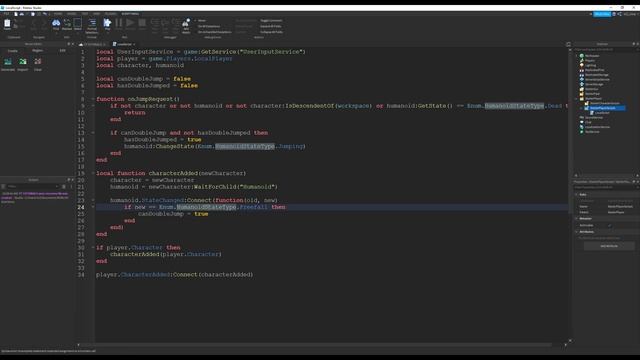The image size is (640, 360).
Task: Collapse the StarterPlayer tree node
Action: (577, 98)
